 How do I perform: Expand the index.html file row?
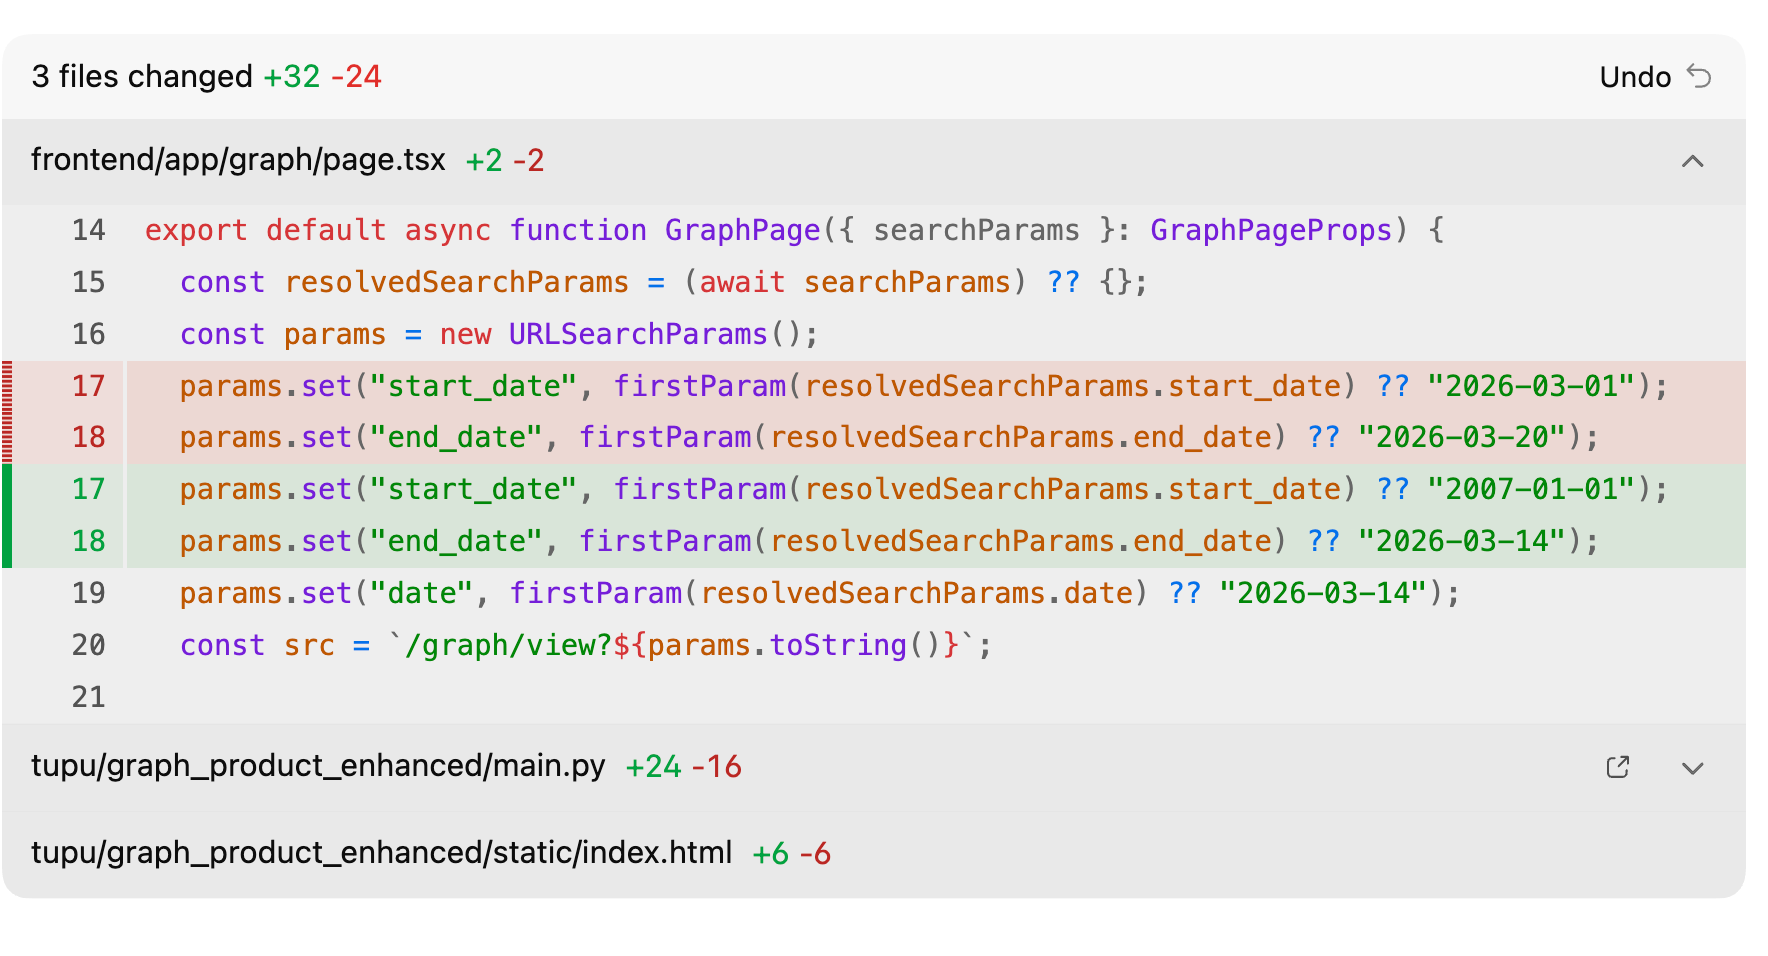click(381, 853)
